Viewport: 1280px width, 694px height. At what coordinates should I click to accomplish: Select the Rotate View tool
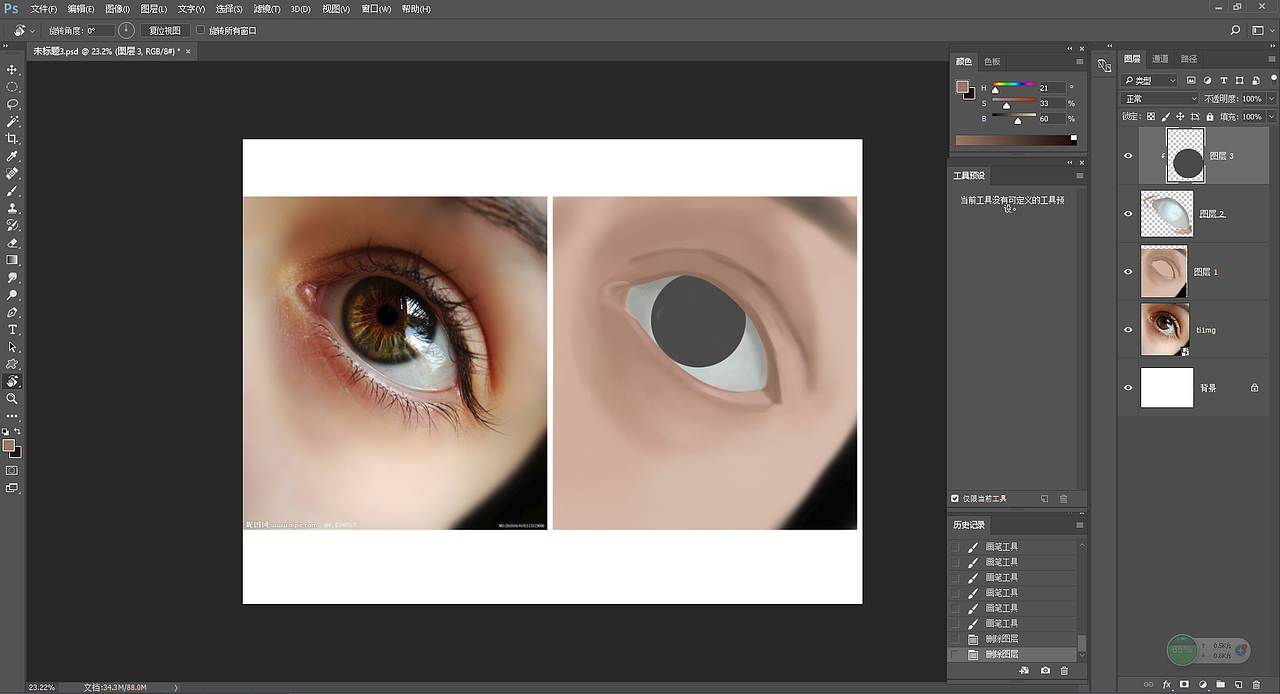pos(13,381)
